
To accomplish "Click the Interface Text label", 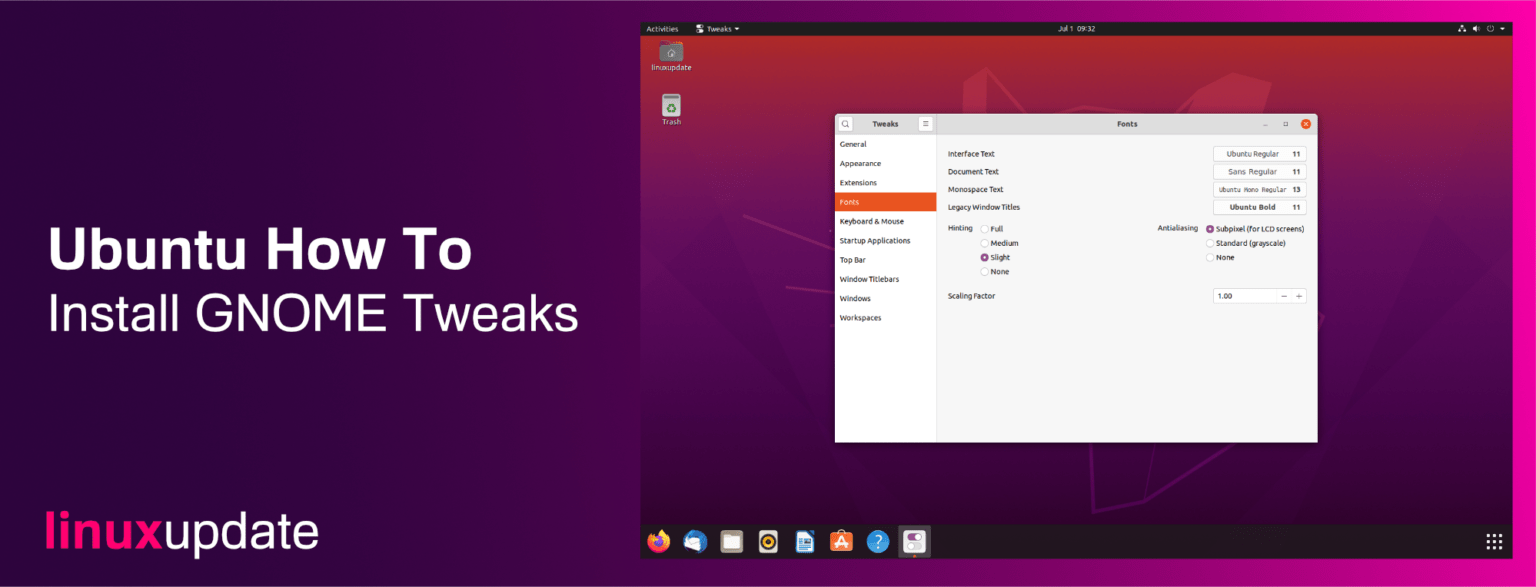I will tap(971, 154).
